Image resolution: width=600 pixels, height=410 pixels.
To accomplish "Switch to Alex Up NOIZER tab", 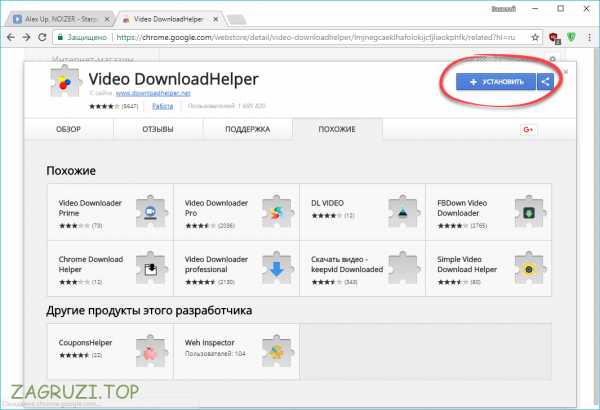I will 59,19.
